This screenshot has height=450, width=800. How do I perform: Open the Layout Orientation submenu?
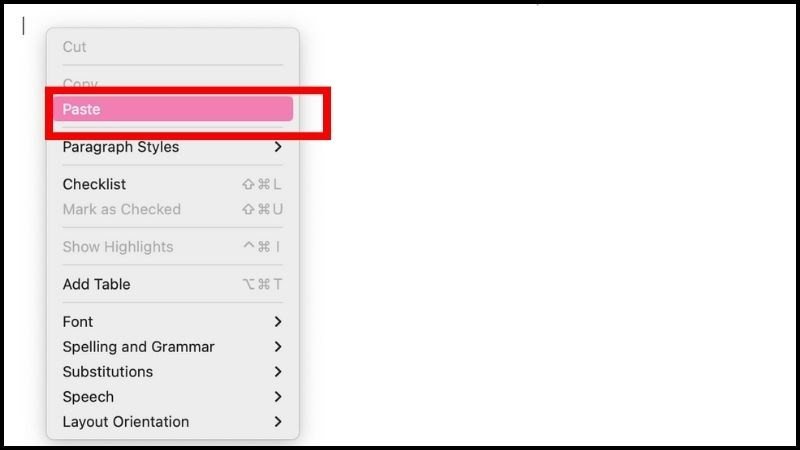[173, 422]
